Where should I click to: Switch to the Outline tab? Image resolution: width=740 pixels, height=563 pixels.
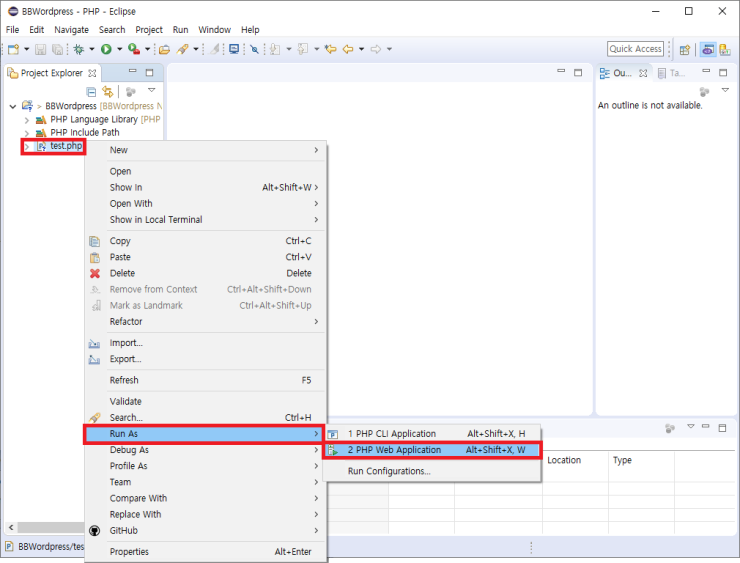[x=621, y=73]
